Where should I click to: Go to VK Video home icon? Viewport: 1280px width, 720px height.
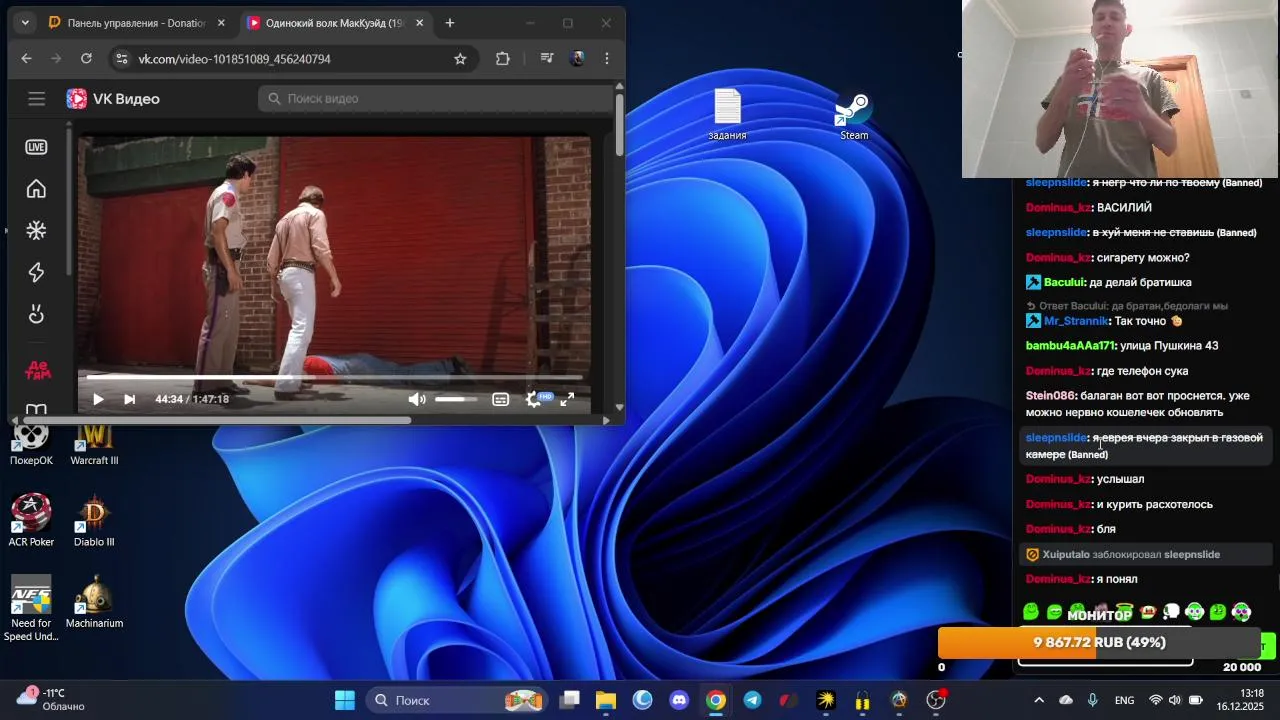[36, 189]
